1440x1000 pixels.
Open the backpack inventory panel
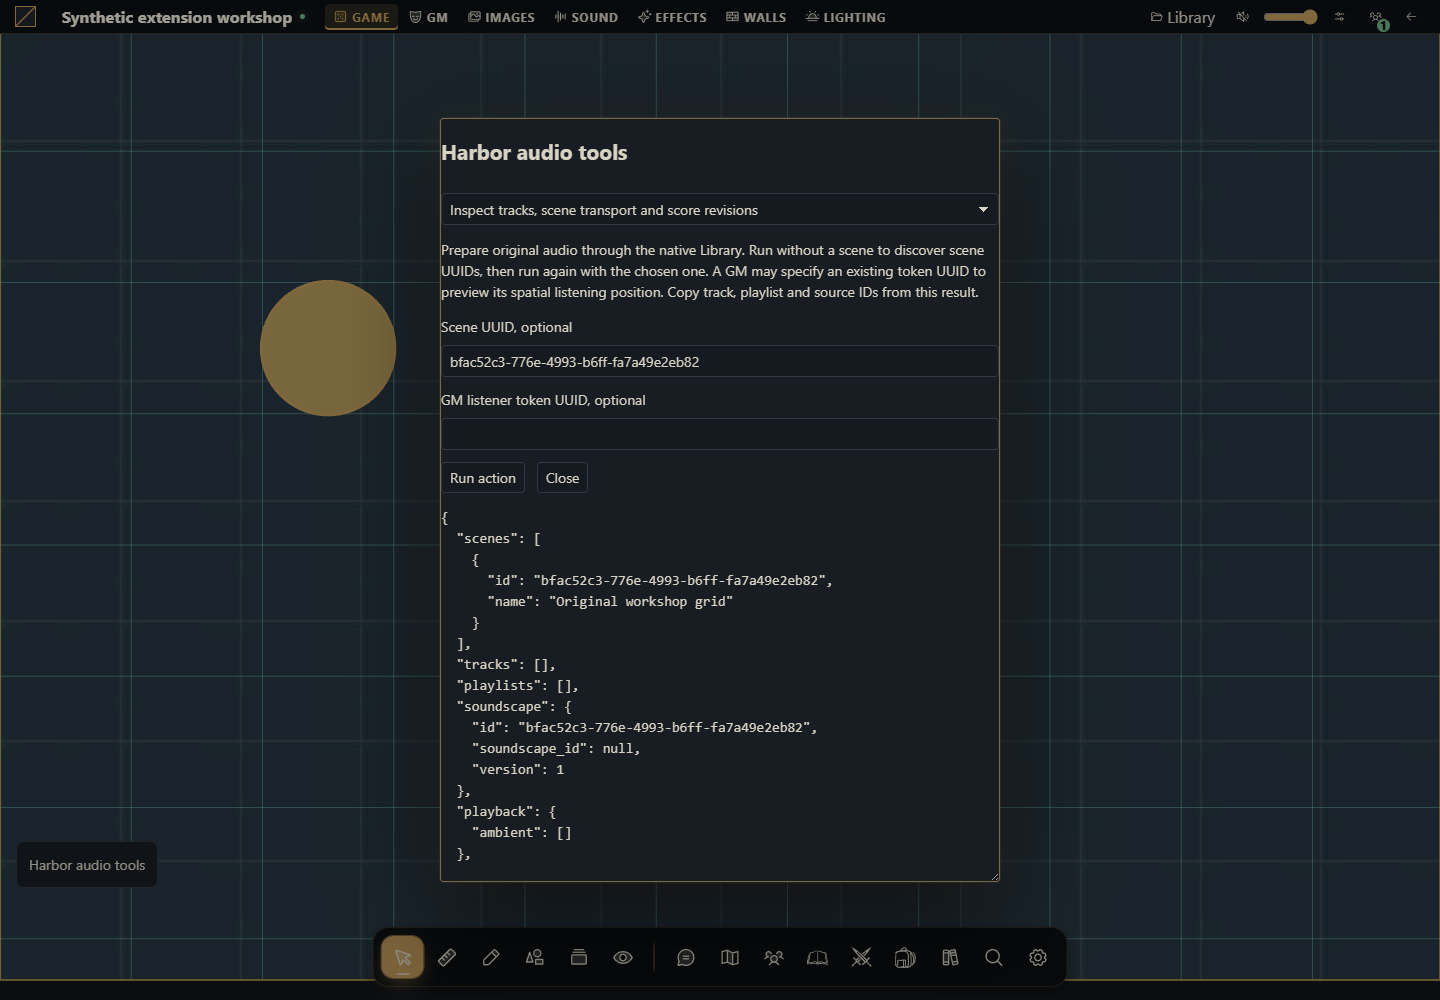(x=906, y=957)
